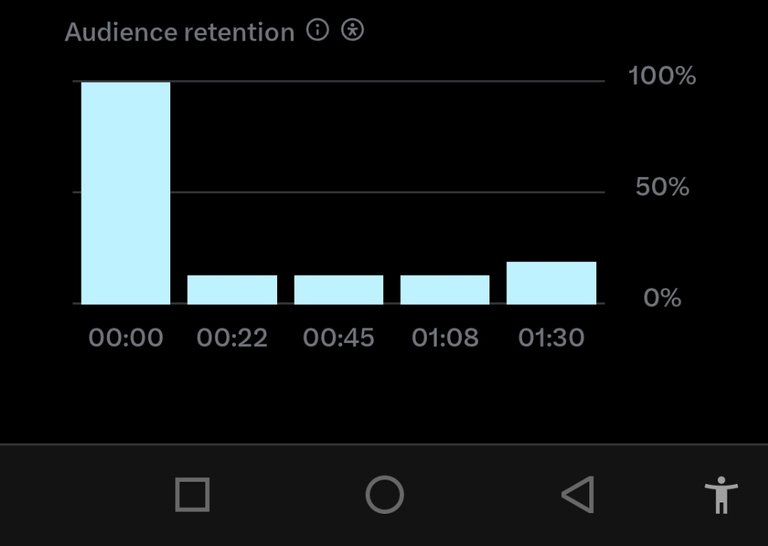
Task: Select the tall bar at 00:00
Action: pos(126,193)
